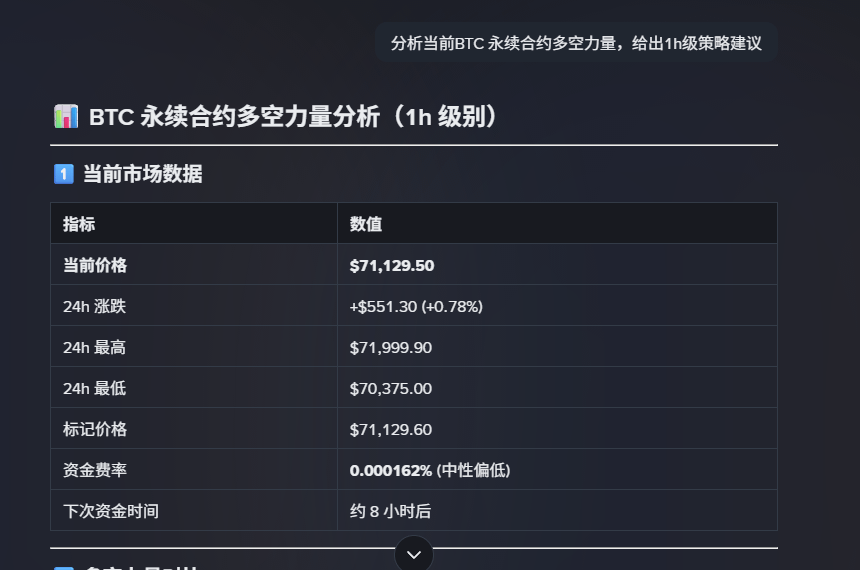This screenshot has width=860, height=570.
Task: Click the $71,129.50 current price value
Action: point(392,266)
